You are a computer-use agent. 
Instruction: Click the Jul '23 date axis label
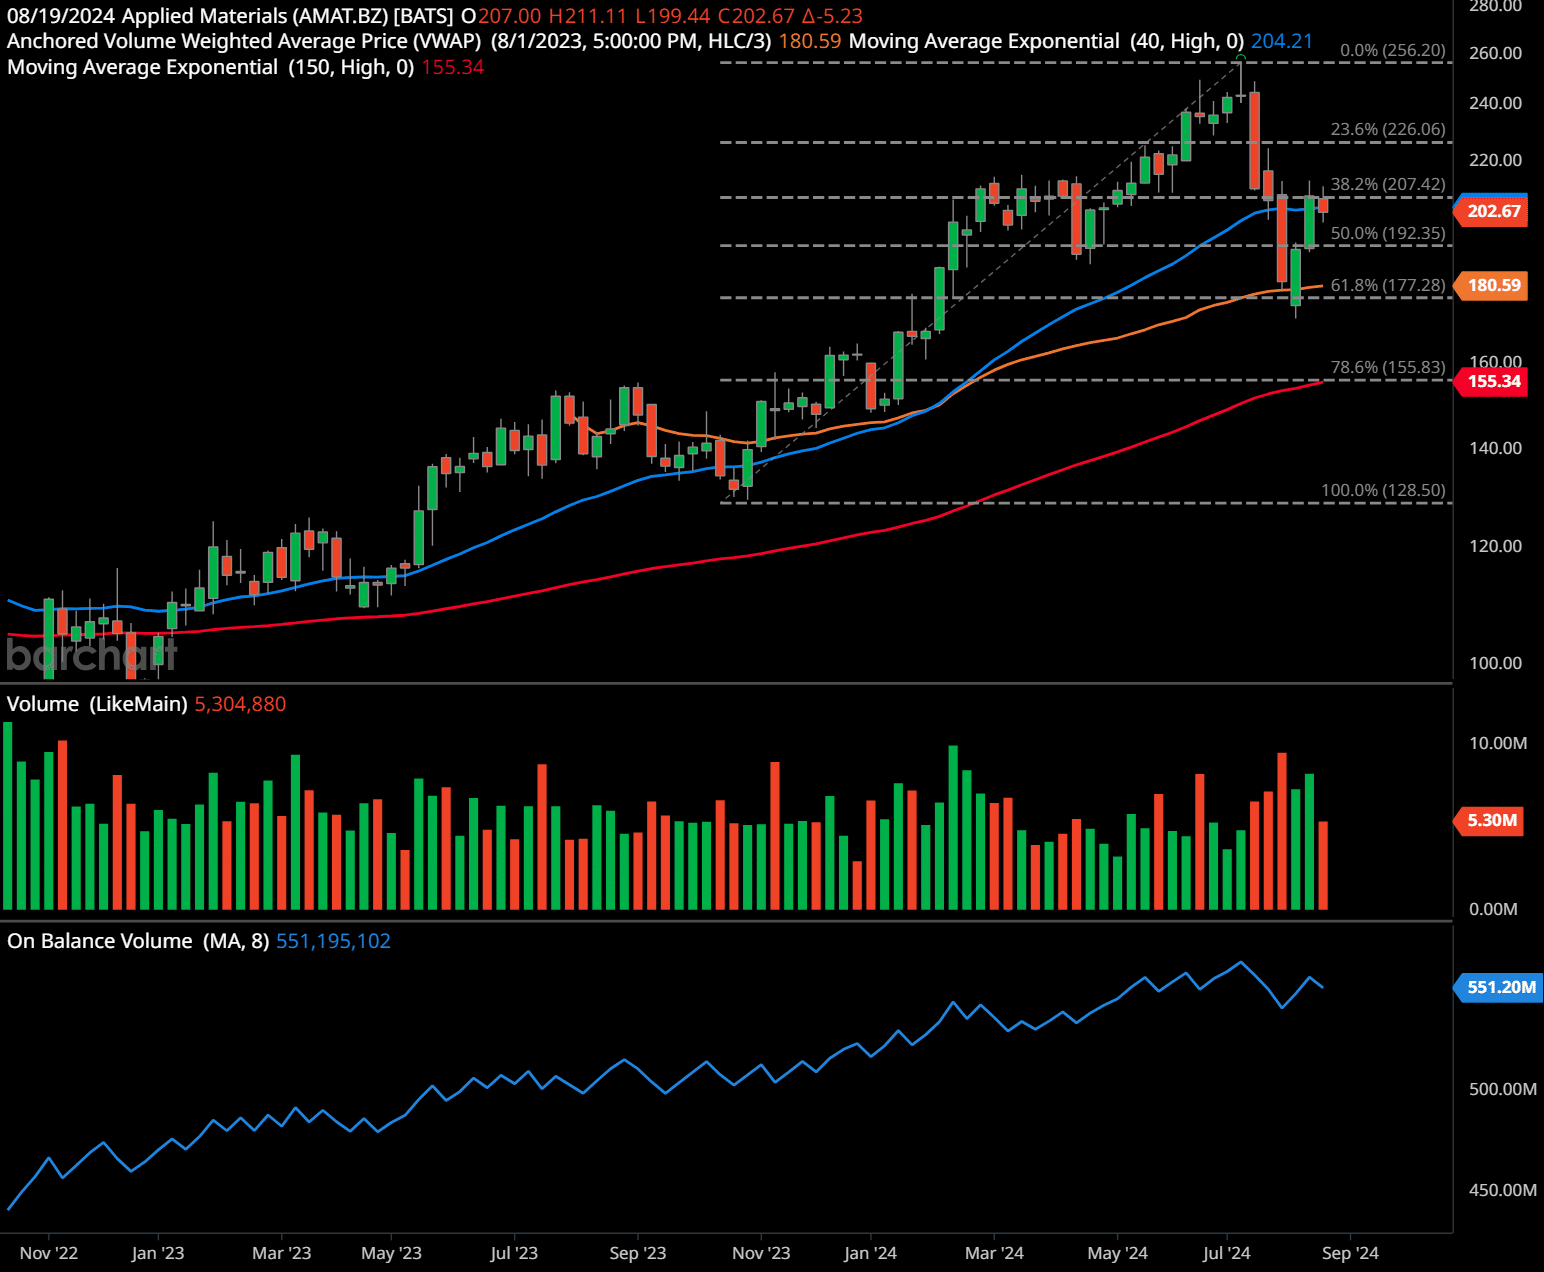click(514, 1253)
